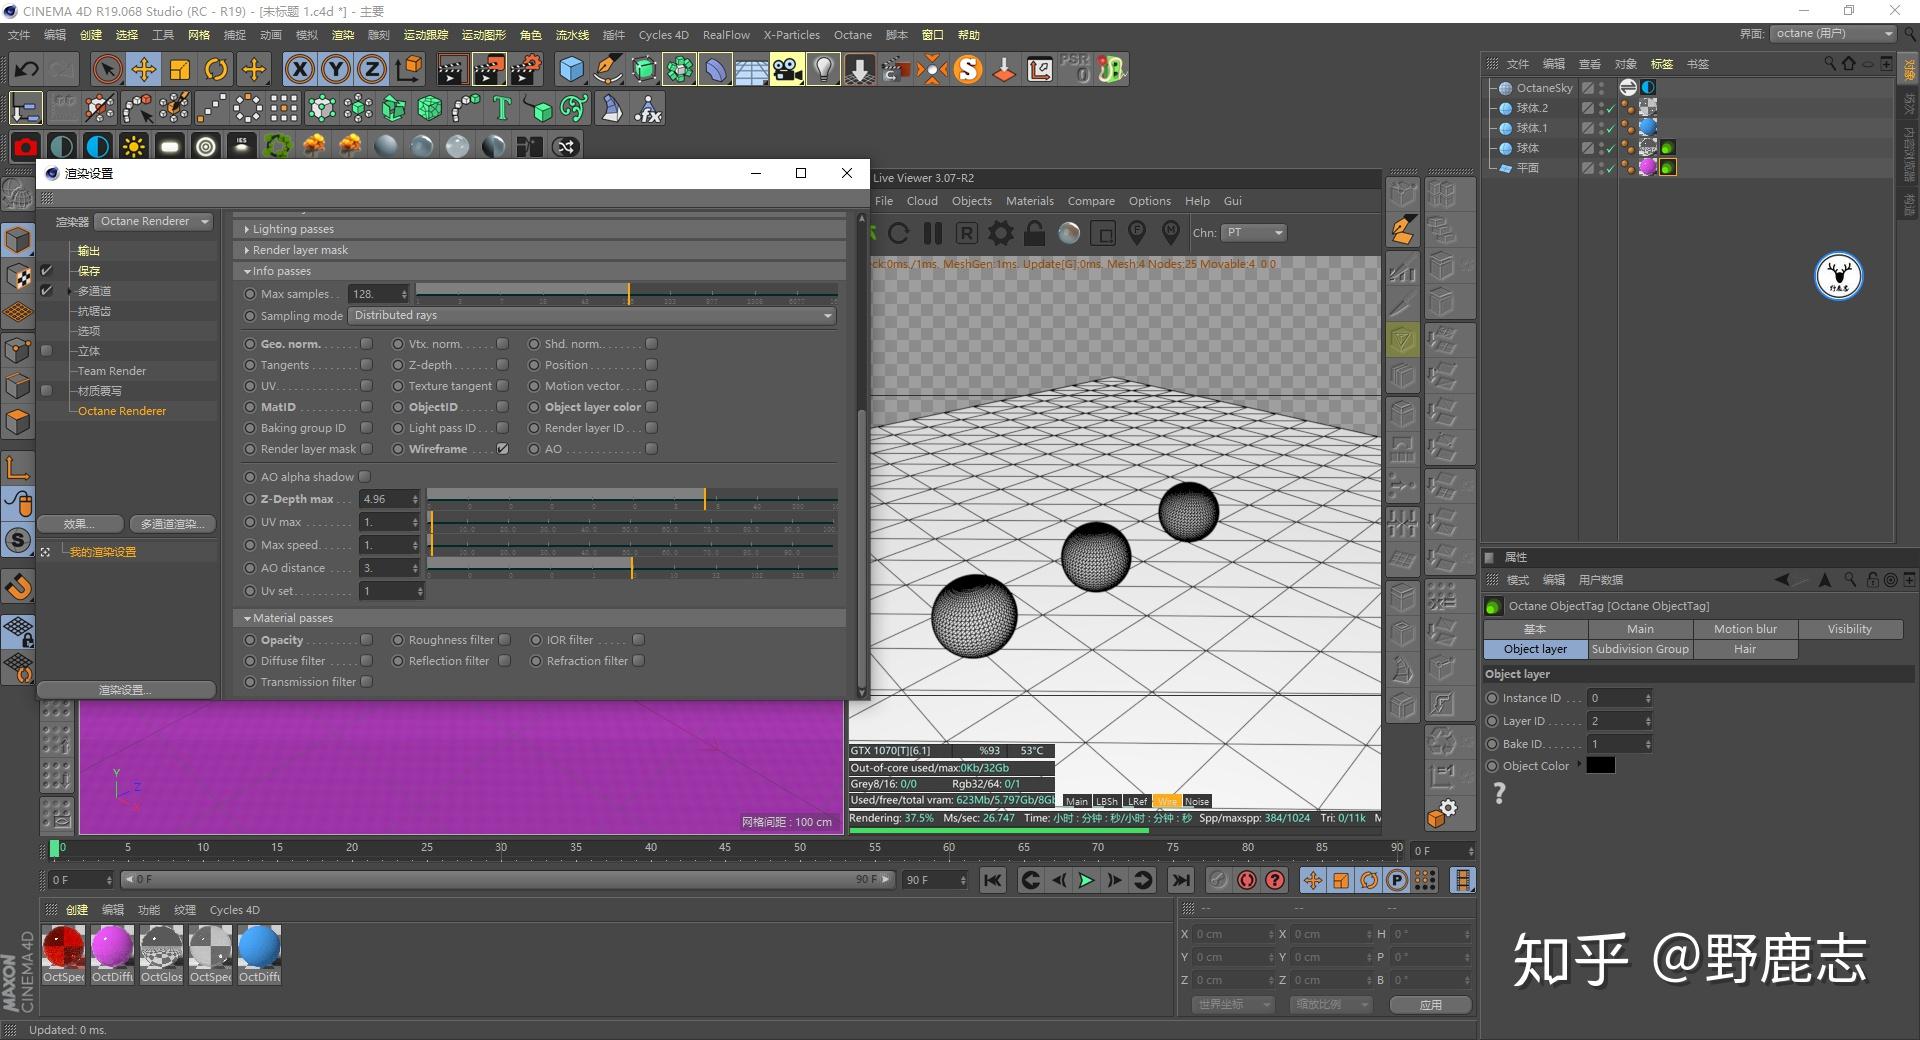The image size is (1920, 1040).
Task: Click the Undo arrow icon
Action: (x=27, y=69)
